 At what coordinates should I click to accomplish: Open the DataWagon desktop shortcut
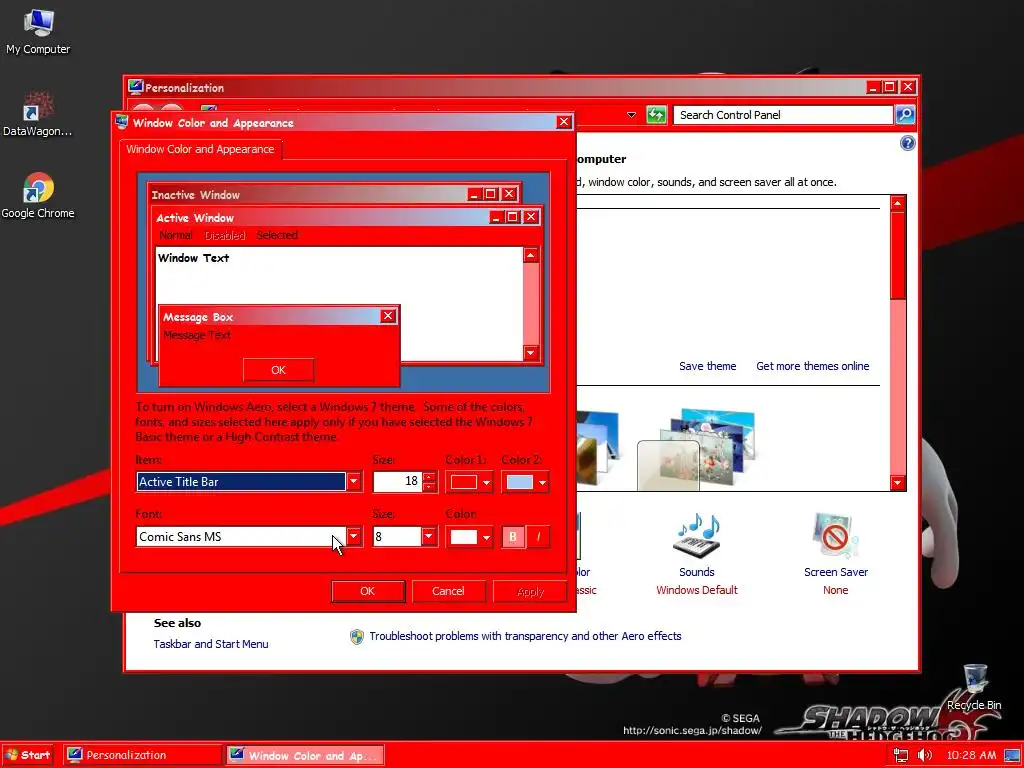(x=38, y=114)
